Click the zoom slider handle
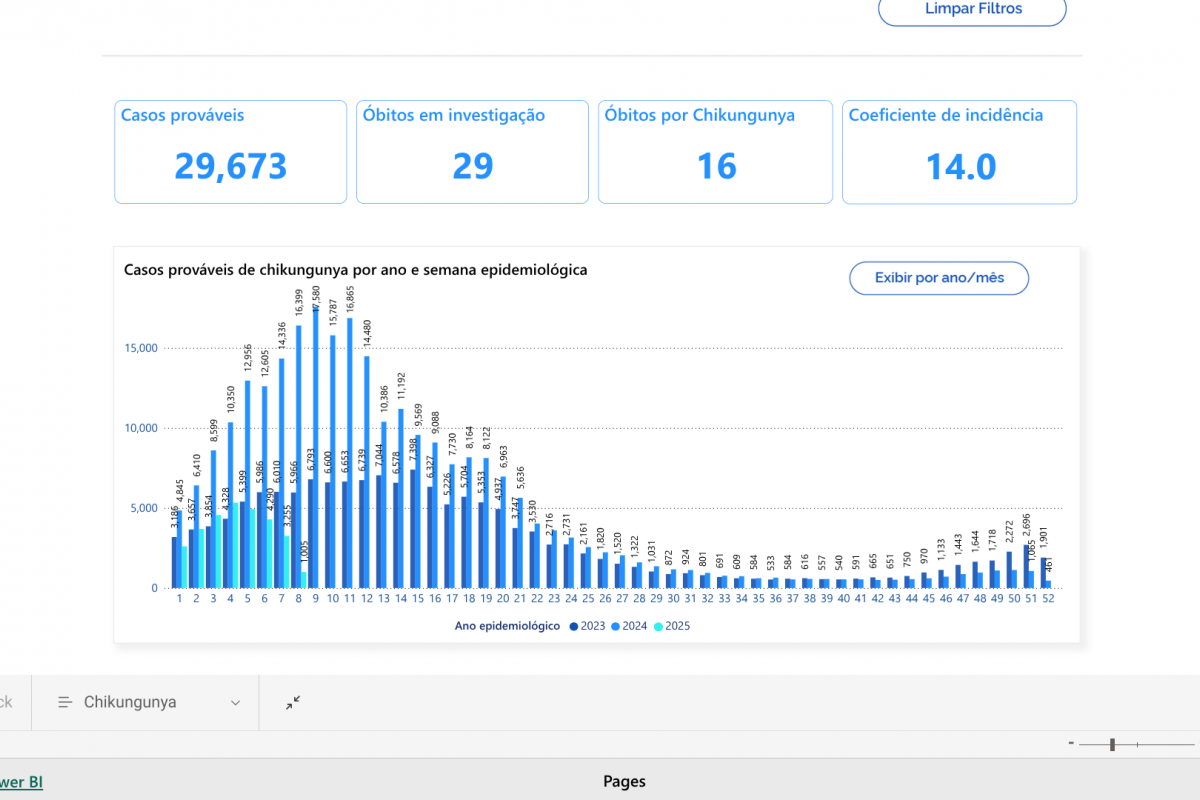 [x=1112, y=744]
